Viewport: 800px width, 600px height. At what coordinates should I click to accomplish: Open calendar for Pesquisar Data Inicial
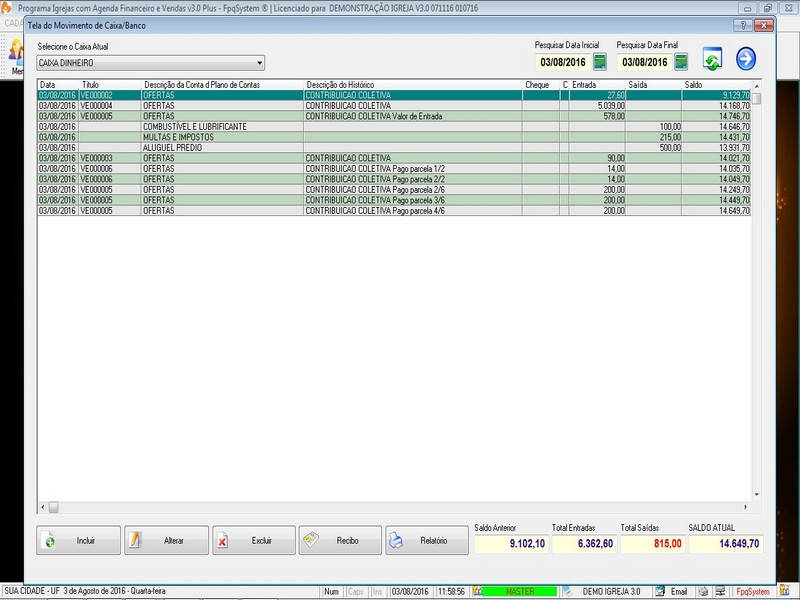pos(600,62)
